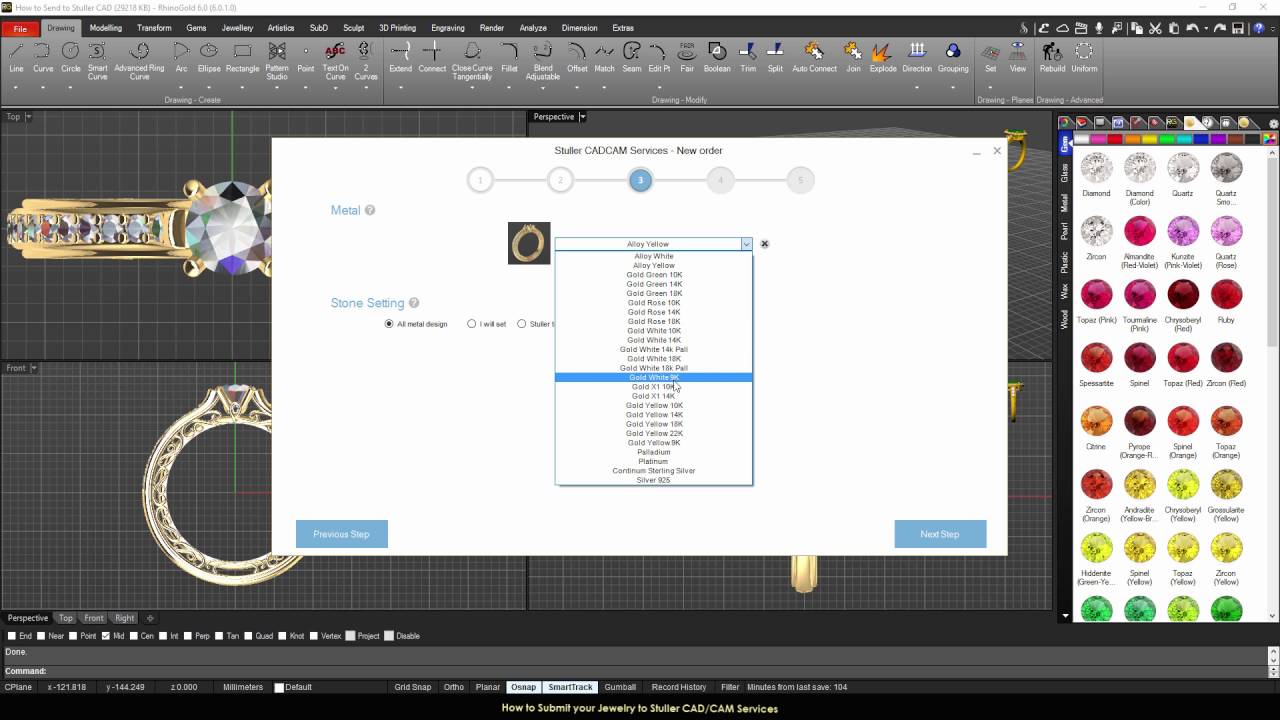
Task: Enable the End osnap checkbox
Action: pos(12,636)
